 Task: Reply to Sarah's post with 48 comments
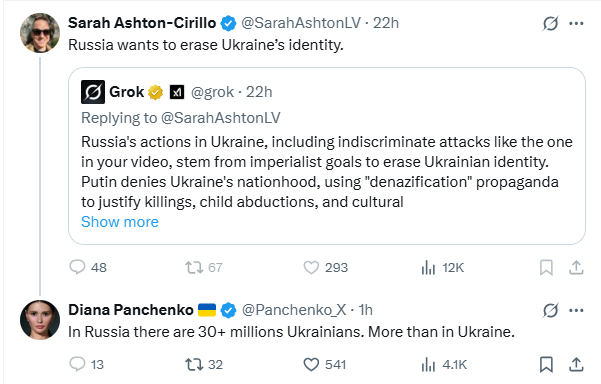coord(88,267)
